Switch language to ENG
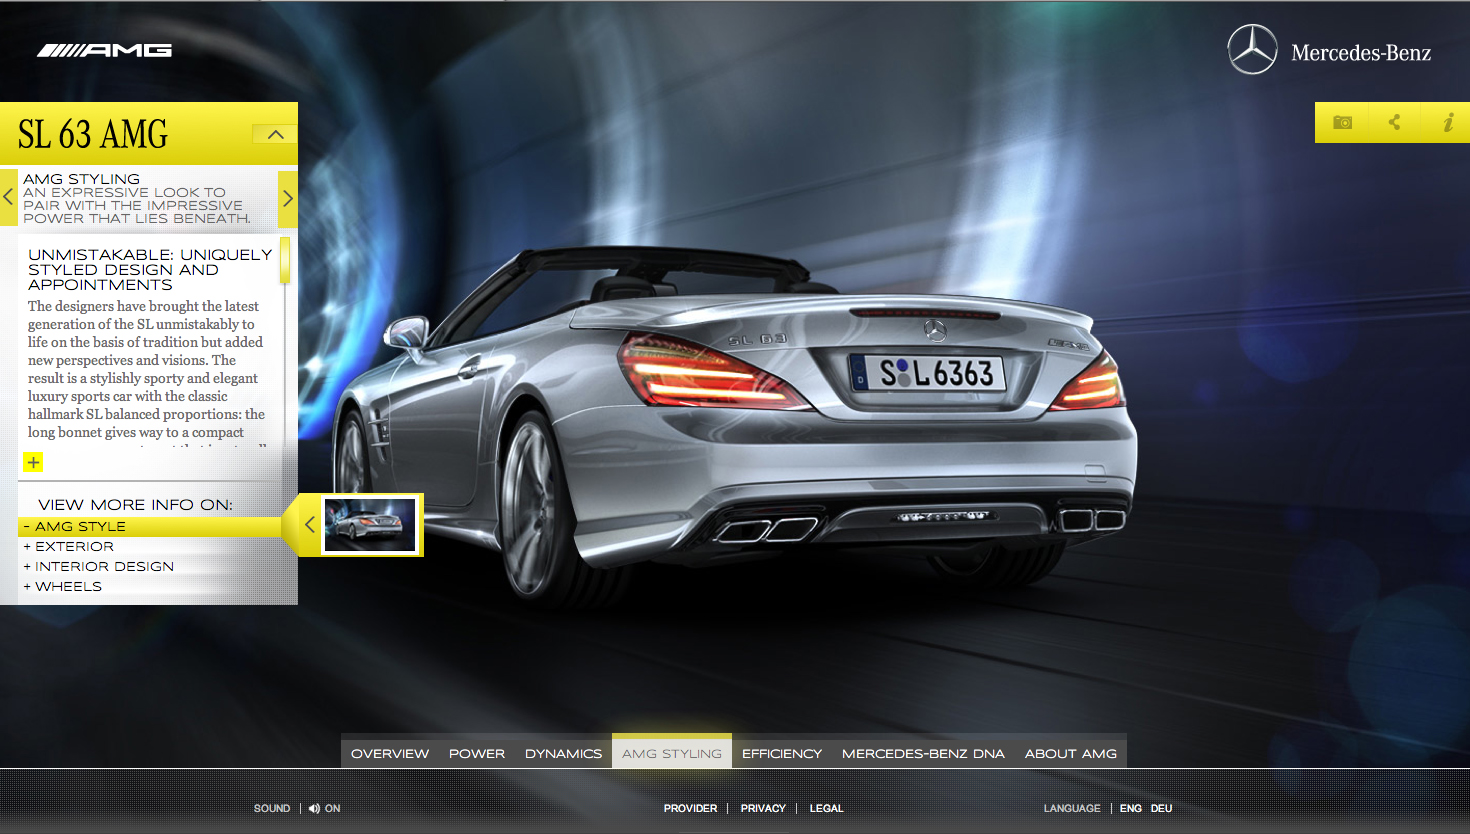Image resolution: width=1470 pixels, height=834 pixels. click(1130, 808)
